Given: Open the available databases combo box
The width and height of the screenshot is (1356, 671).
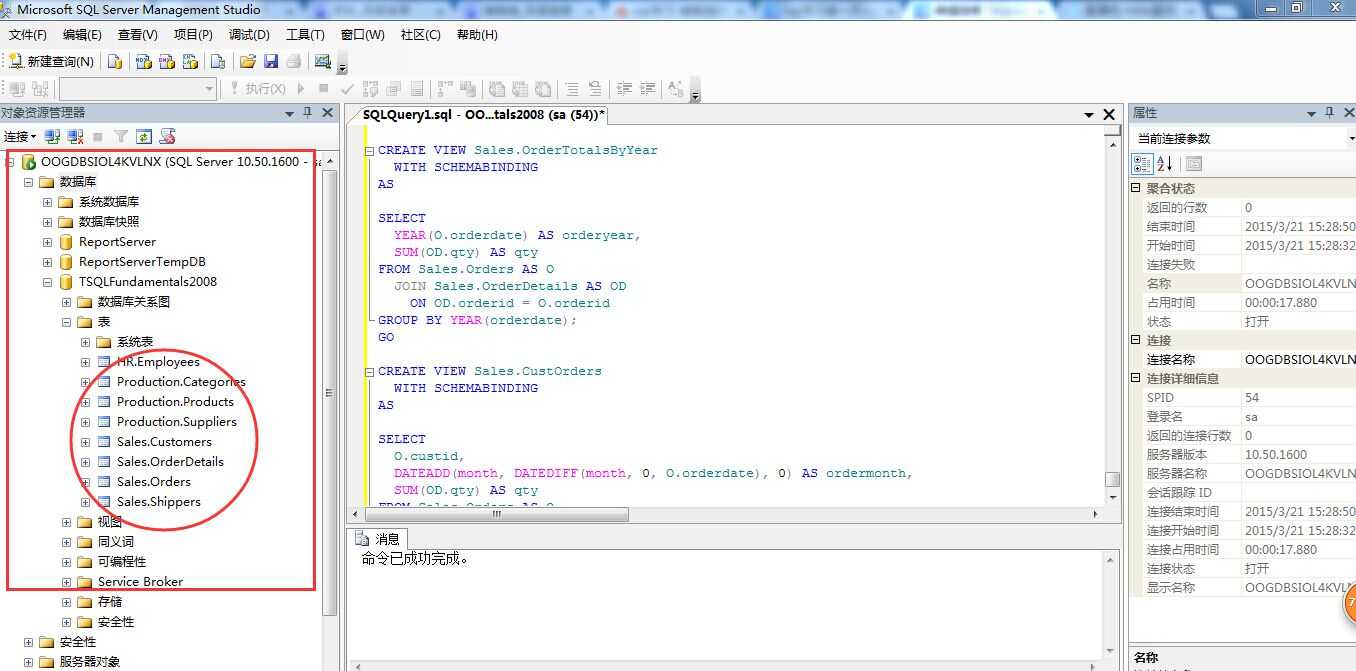Looking at the screenshot, I should pyautogui.click(x=138, y=89).
